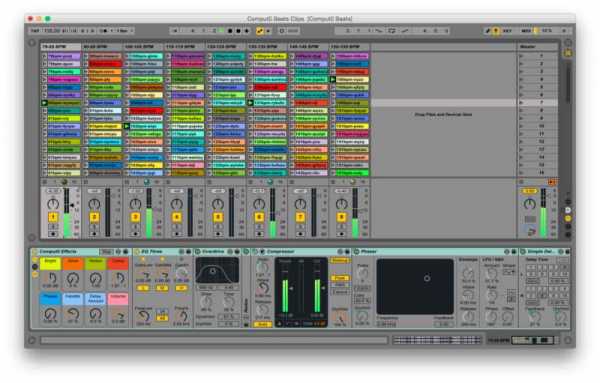Enable Draw Mode pencil icon
This screenshot has height=383, width=600.
(488, 31)
